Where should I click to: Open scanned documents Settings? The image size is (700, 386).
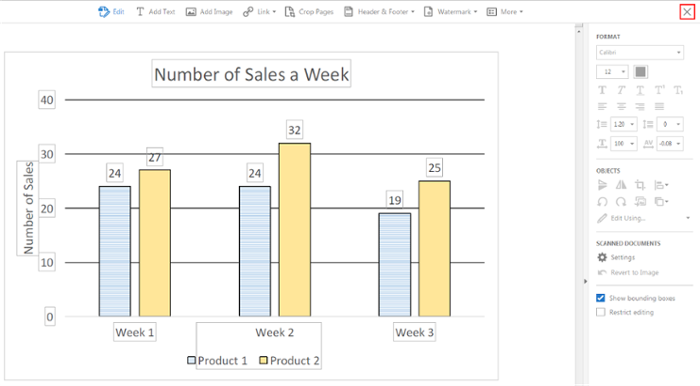[616, 257]
